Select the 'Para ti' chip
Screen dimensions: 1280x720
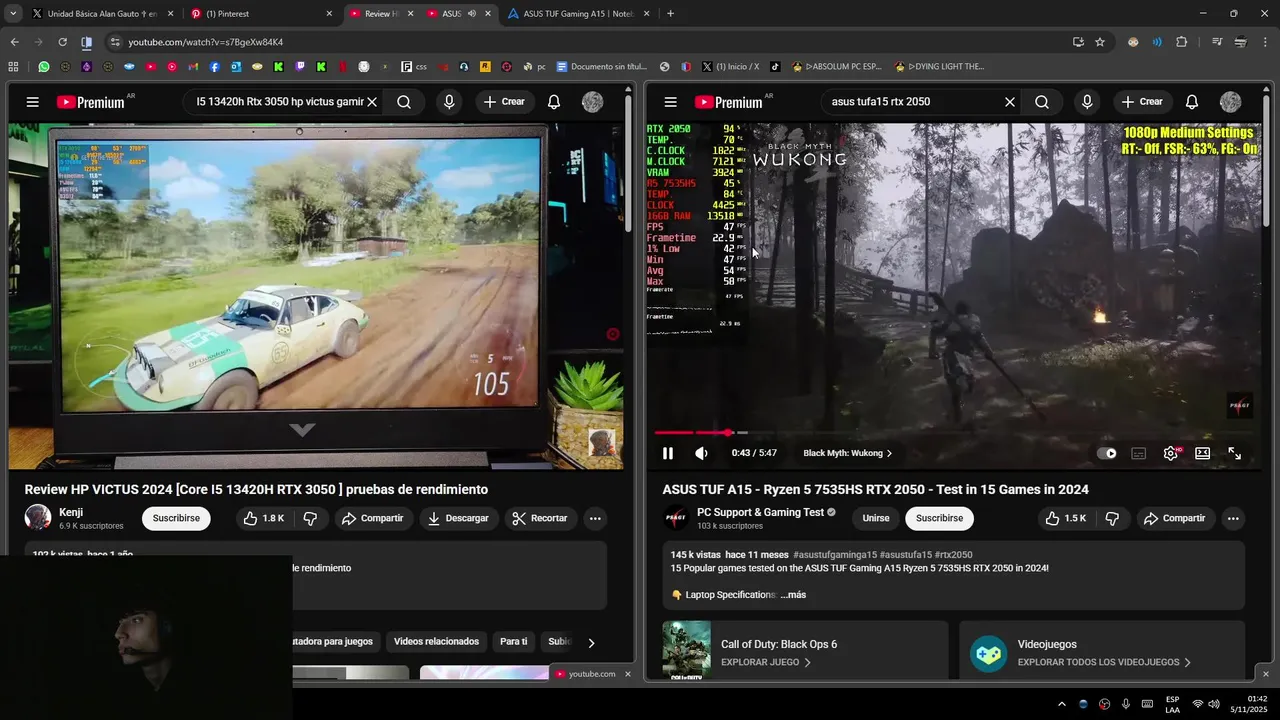tap(513, 641)
